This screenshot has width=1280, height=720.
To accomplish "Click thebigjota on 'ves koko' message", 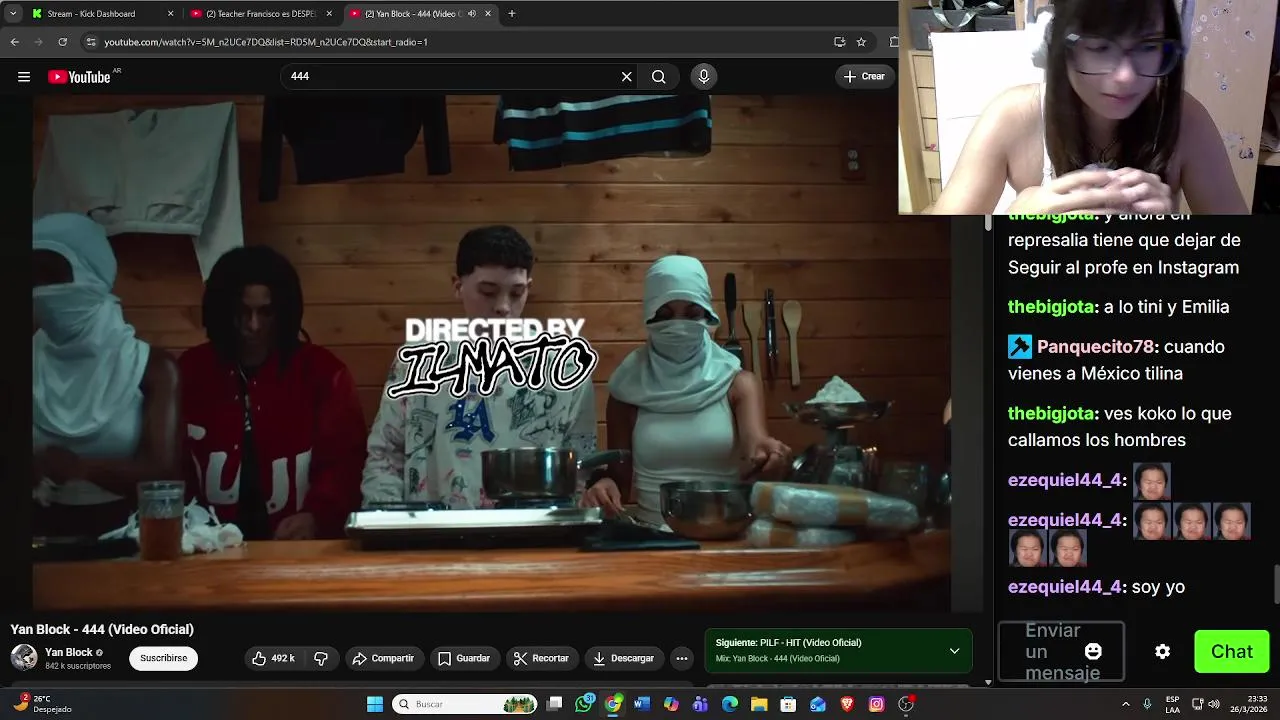I will click(x=1053, y=413).
